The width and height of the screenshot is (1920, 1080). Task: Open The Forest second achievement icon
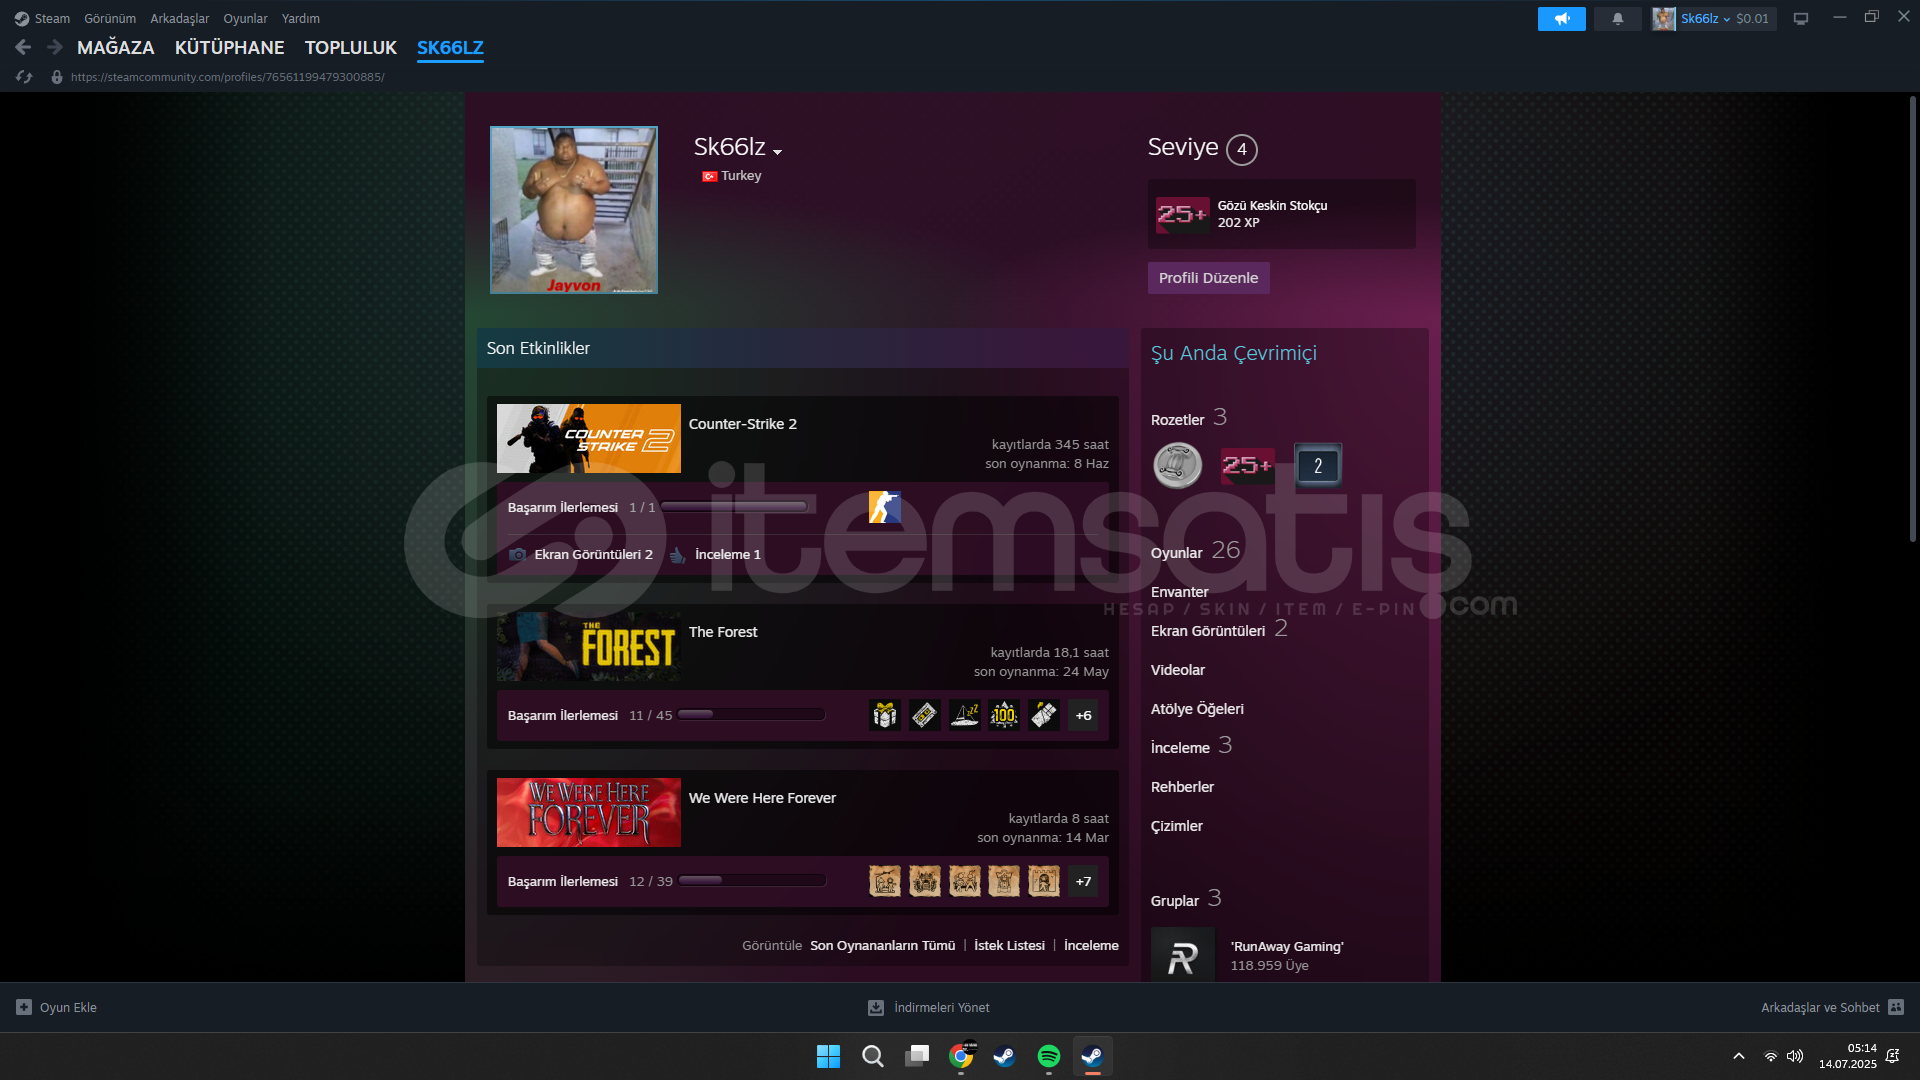(924, 715)
